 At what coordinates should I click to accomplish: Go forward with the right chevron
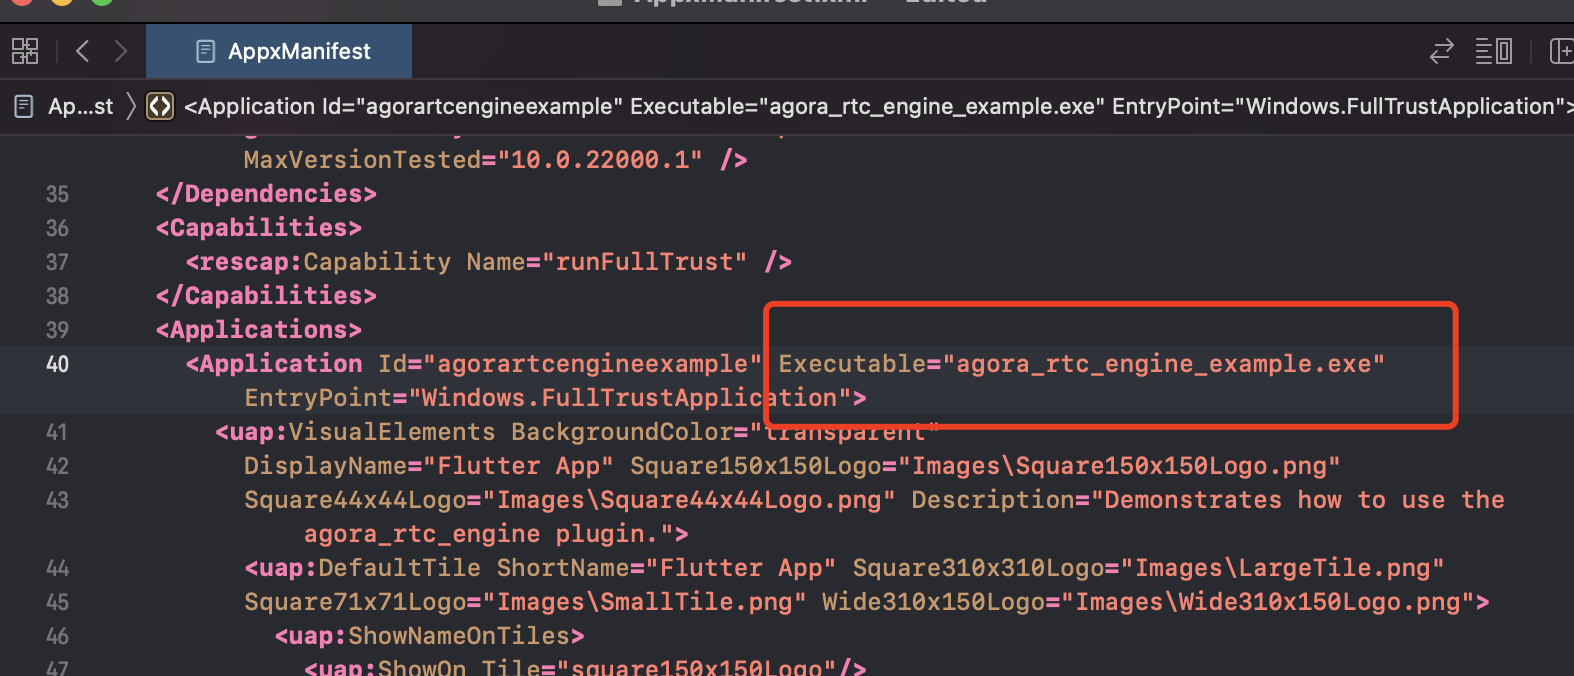(x=121, y=51)
